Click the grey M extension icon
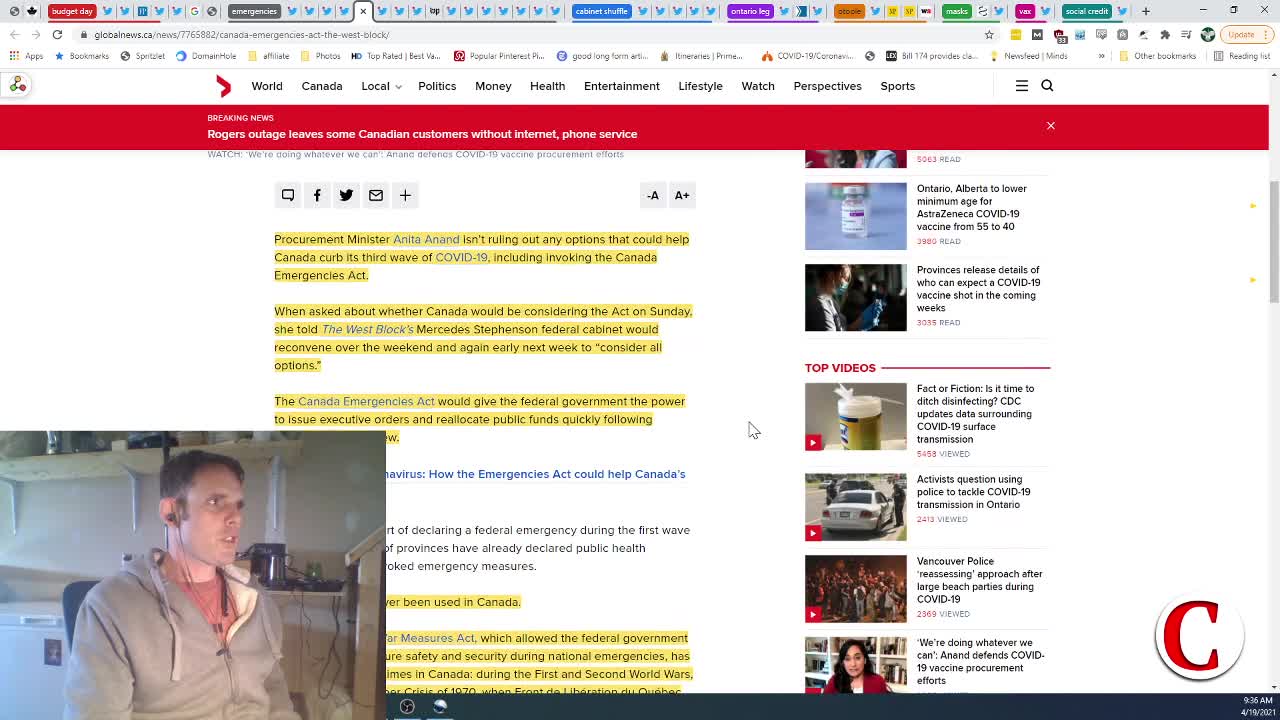This screenshot has width=1280, height=720. click(1037, 34)
